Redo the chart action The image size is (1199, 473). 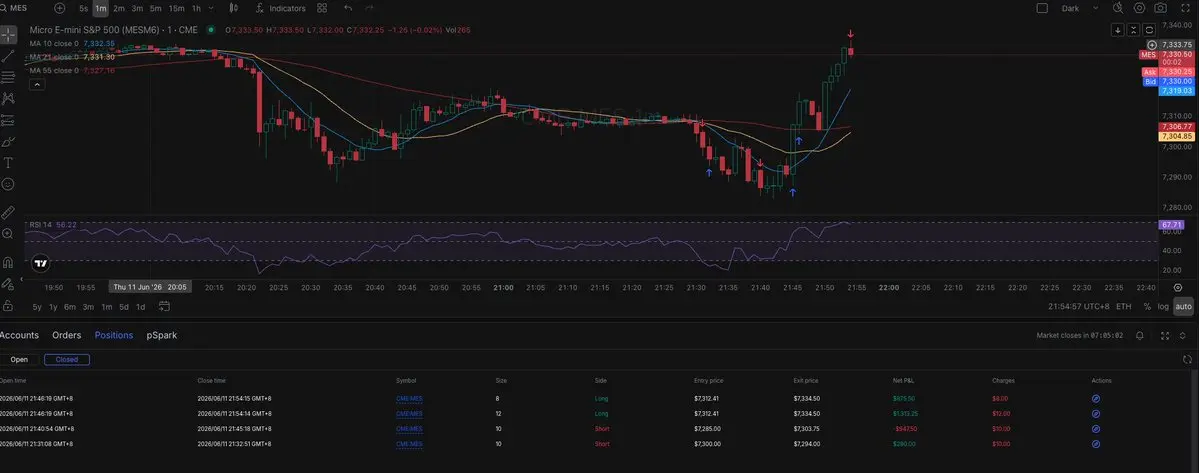coord(370,8)
